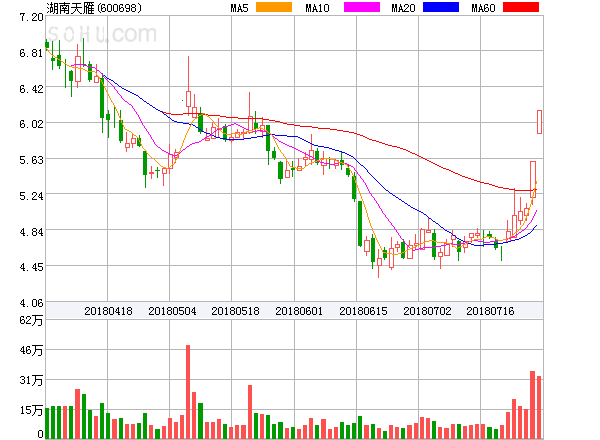This screenshot has height=440, width=600.
Task: Click the 7.20 price axis label
Action: 31,17
